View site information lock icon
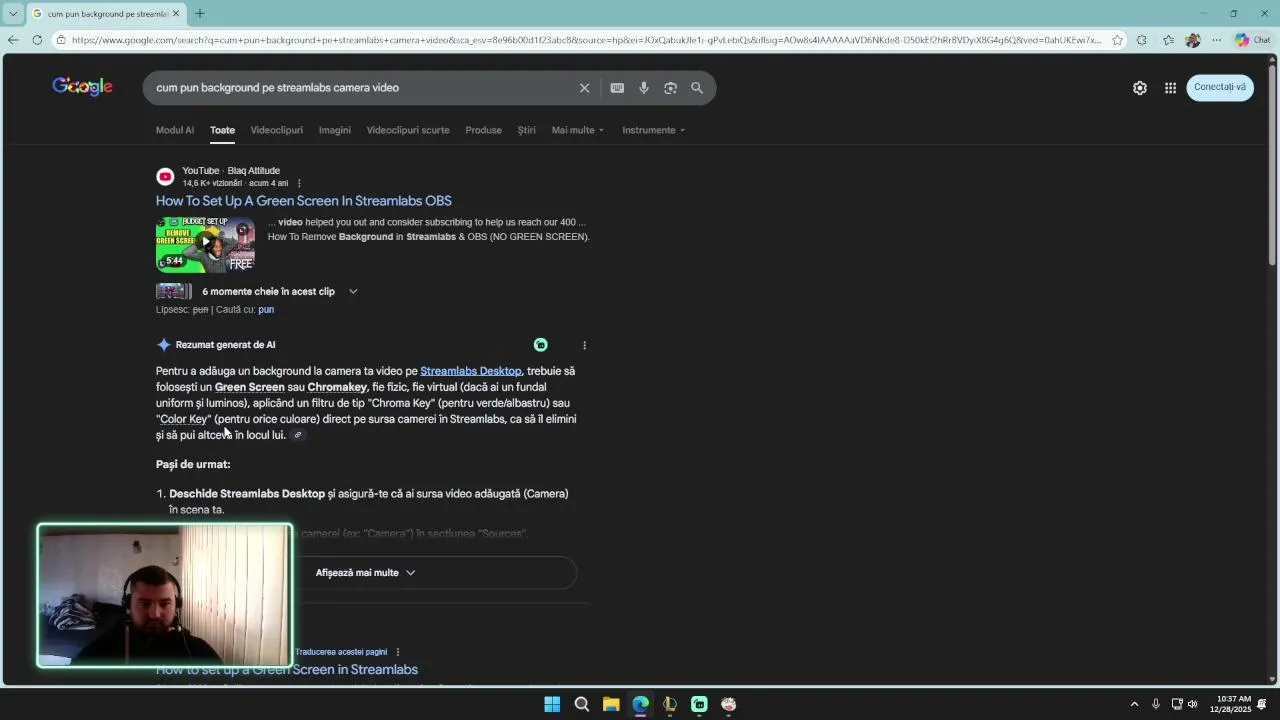The height and width of the screenshot is (720, 1280). [61, 40]
